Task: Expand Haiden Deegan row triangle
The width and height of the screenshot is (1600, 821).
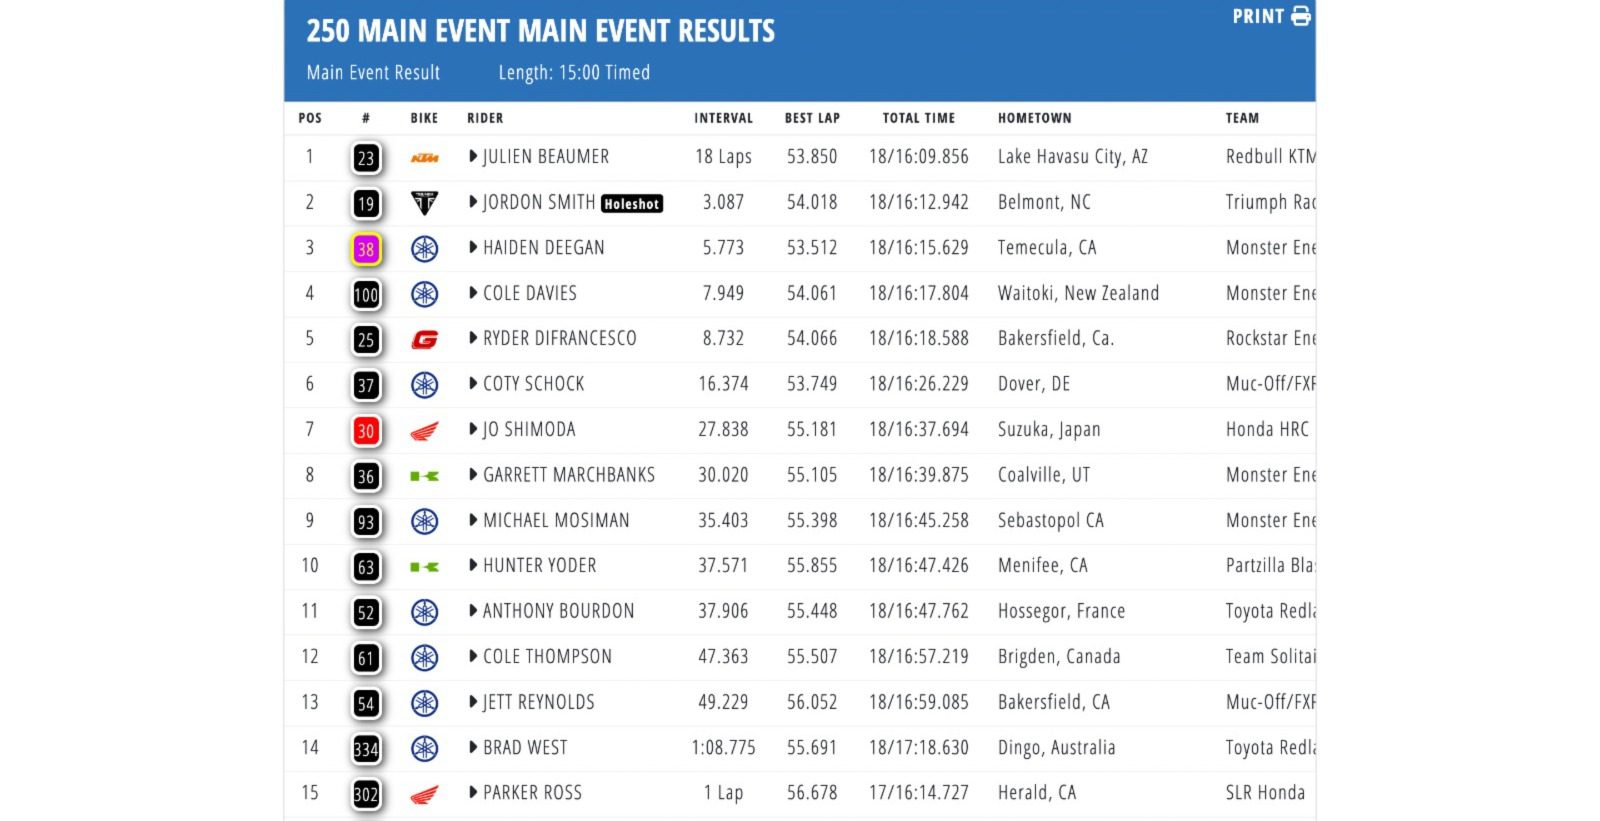Action: [473, 248]
